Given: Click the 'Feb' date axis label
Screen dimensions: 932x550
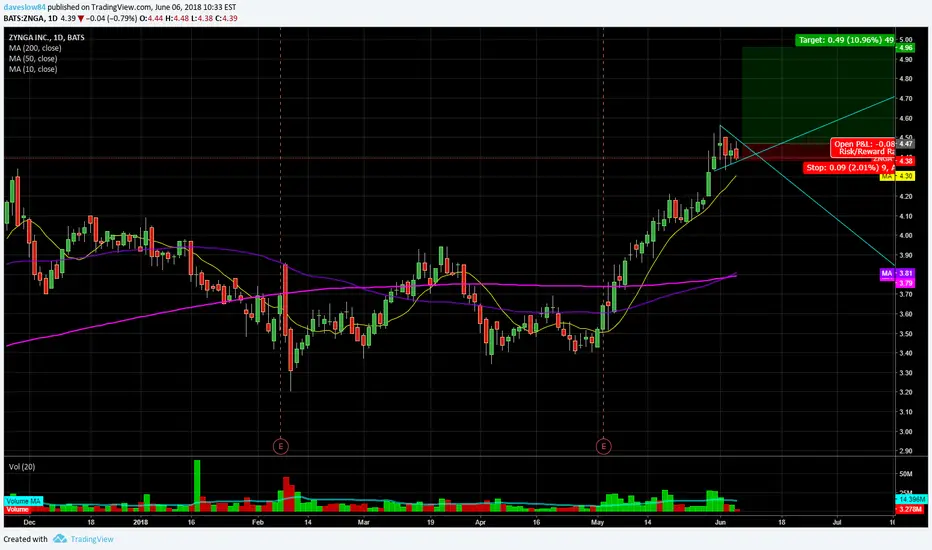Looking at the screenshot, I should coord(257,523).
